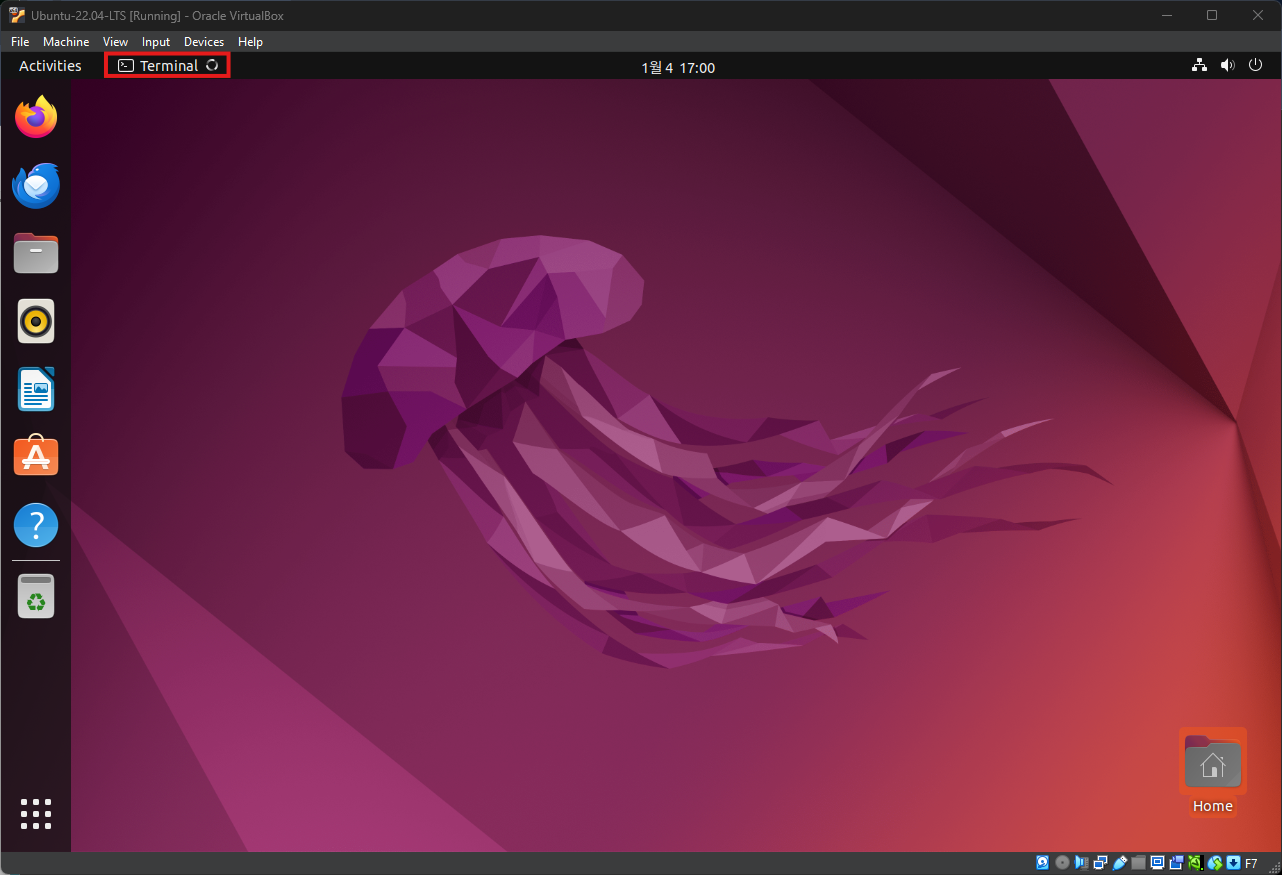
Task: Select the Home folder desktop icon
Action: [1213, 772]
